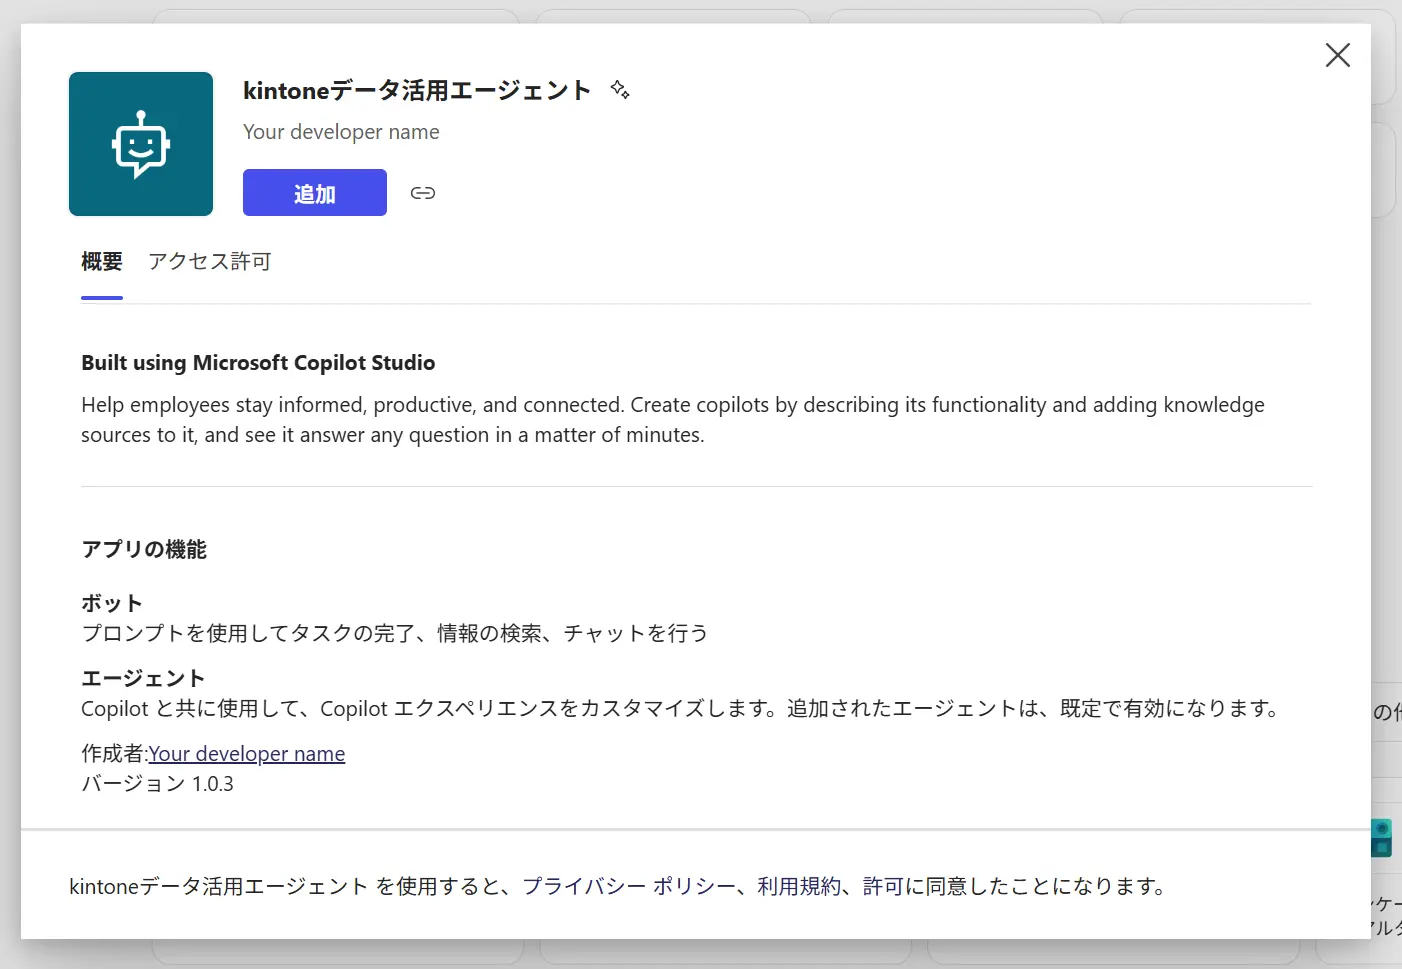
Task: Click the kintone agent bot logo
Action: (141, 144)
